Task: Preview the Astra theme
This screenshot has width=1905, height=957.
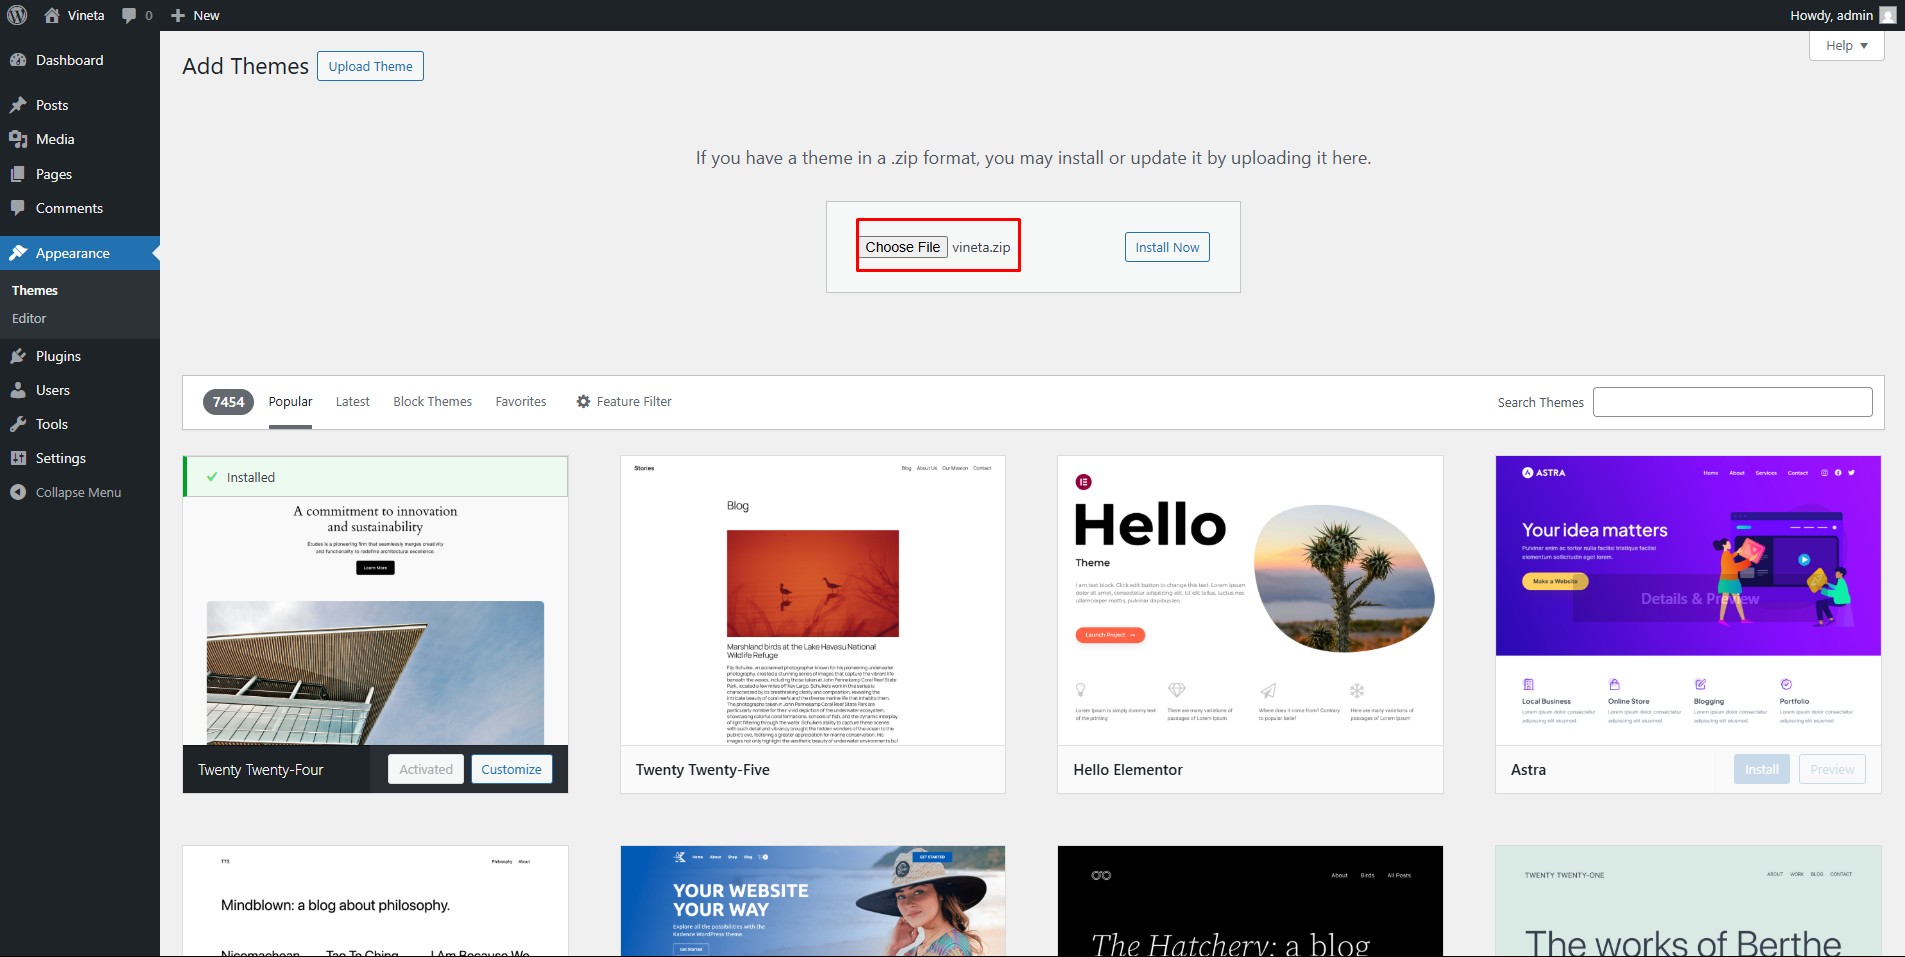Action: [1832, 769]
